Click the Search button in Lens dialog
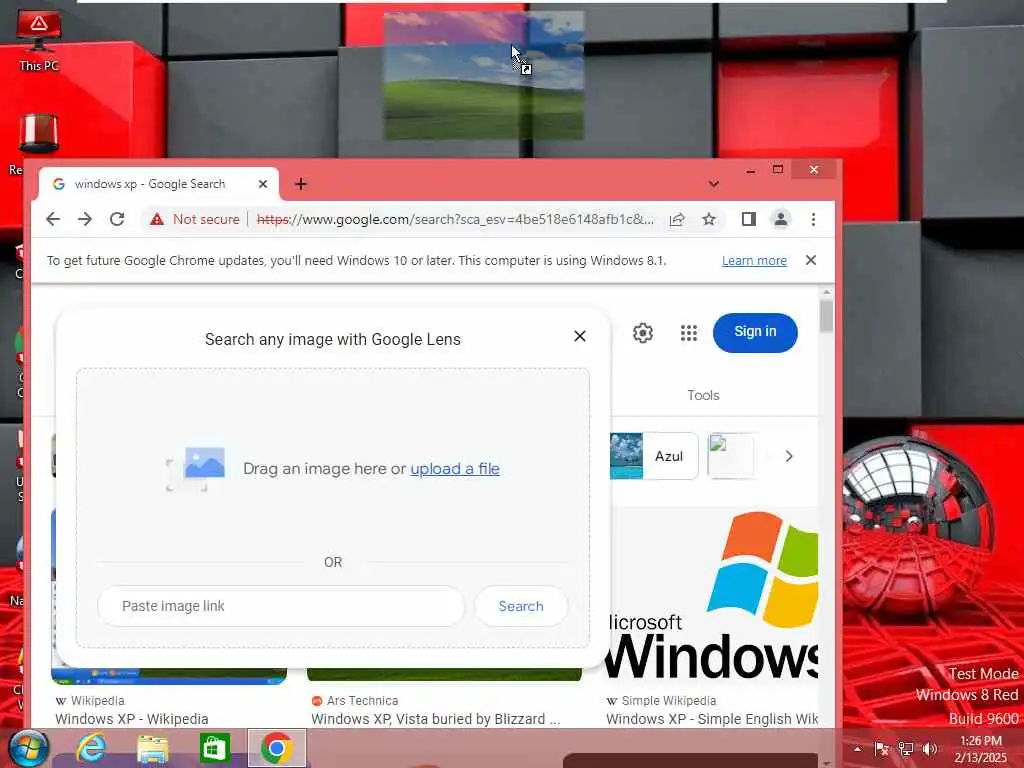This screenshot has height=768, width=1024. tap(521, 606)
